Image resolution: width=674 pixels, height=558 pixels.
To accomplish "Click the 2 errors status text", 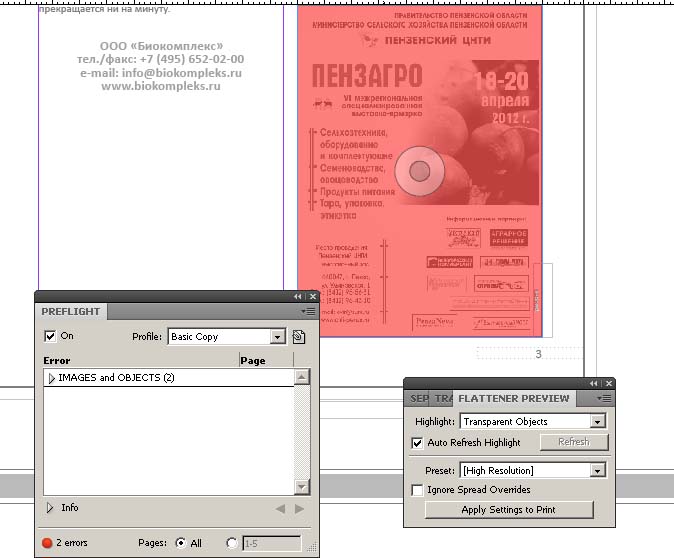I will tap(71, 543).
